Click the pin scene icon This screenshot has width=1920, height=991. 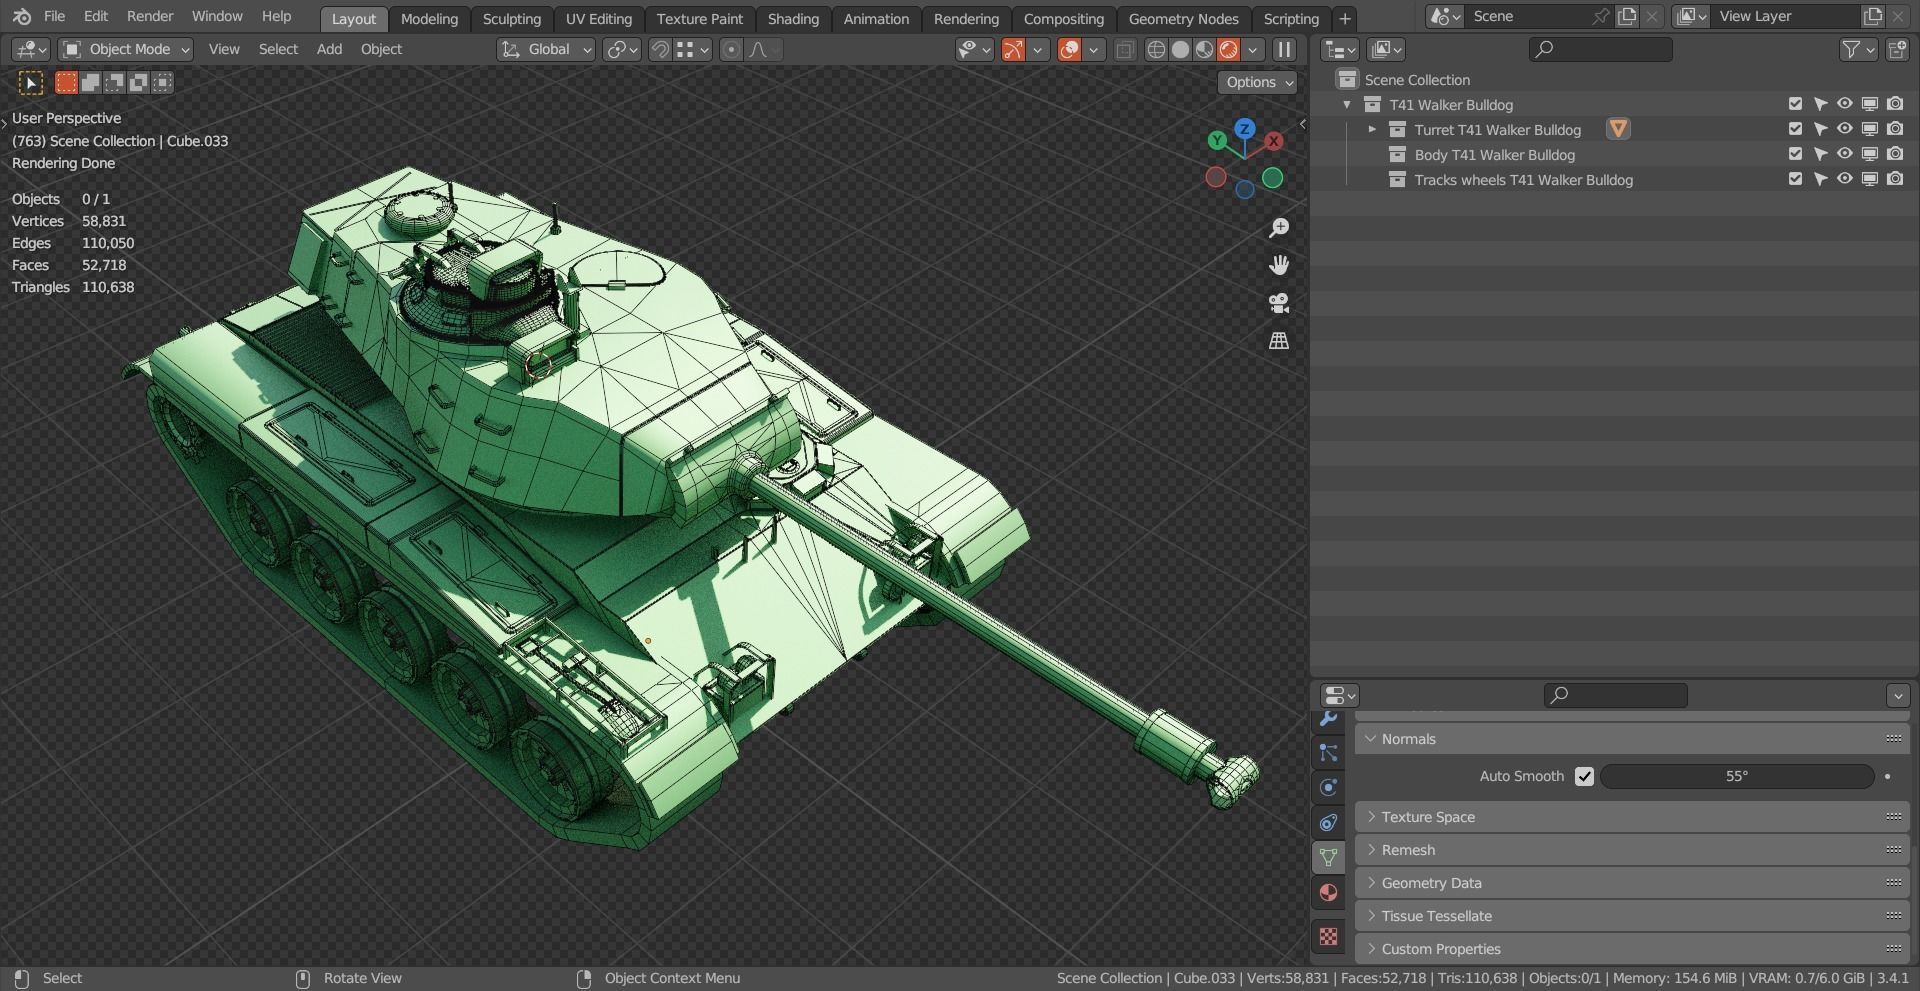click(x=1601, y=17)
